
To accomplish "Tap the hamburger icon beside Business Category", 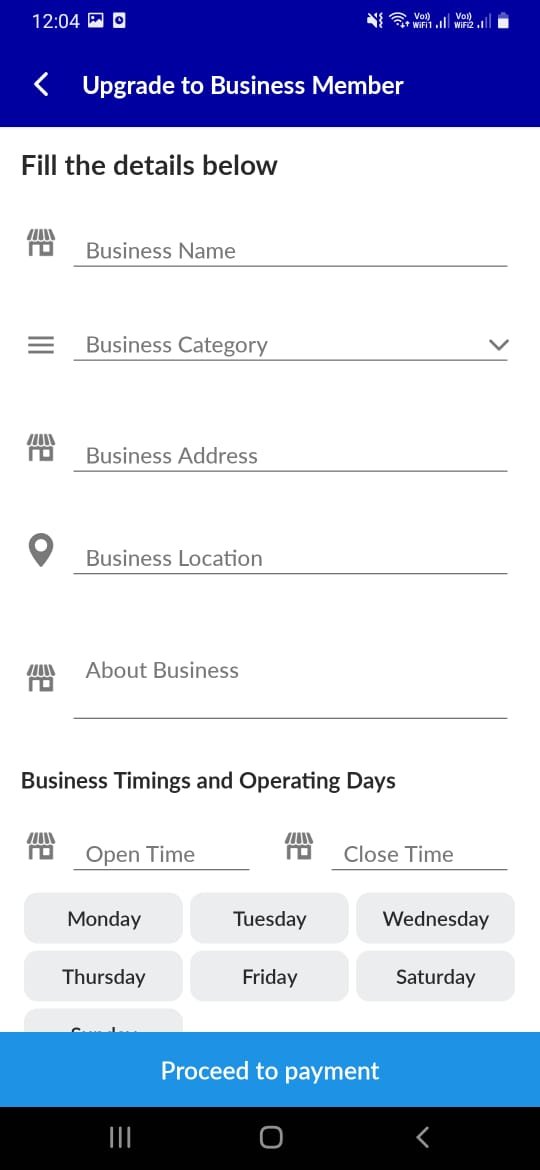I will click(41, 345).
